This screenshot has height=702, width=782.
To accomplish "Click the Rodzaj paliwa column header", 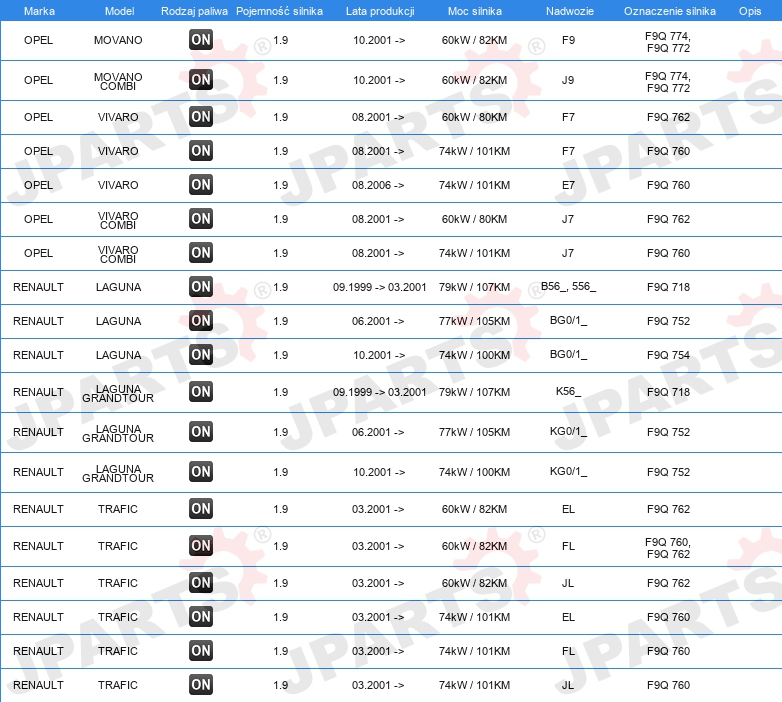I will 194,11.
